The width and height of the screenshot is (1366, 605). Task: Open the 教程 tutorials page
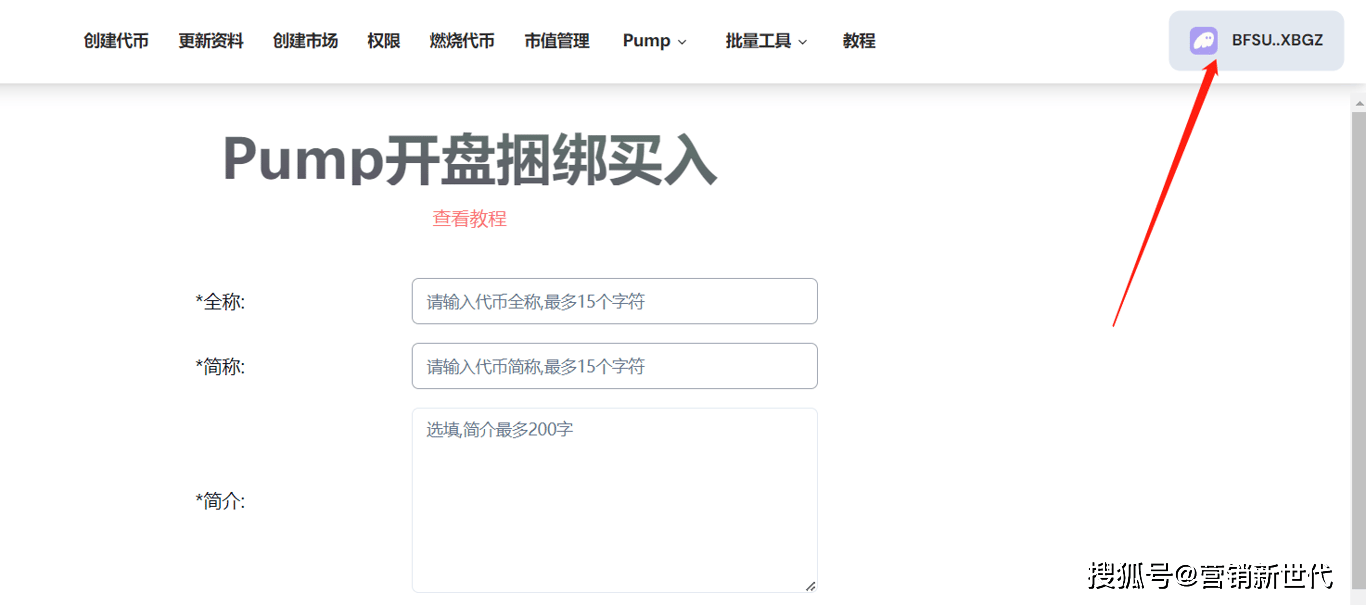point(858,41)
